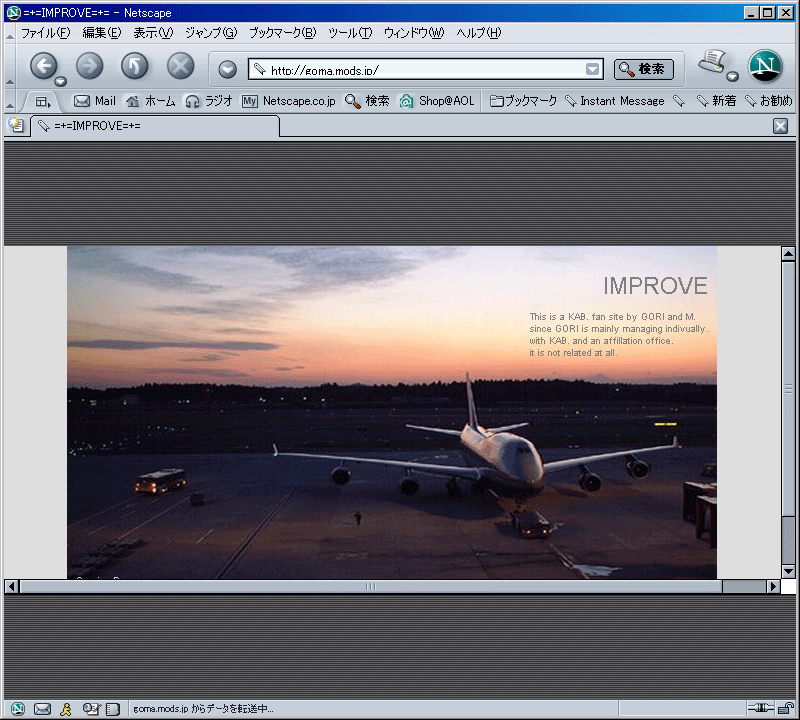The image size is (800, 720).
Task: Click the round dropdown button left of the URL field
Action: pos(228,69)
